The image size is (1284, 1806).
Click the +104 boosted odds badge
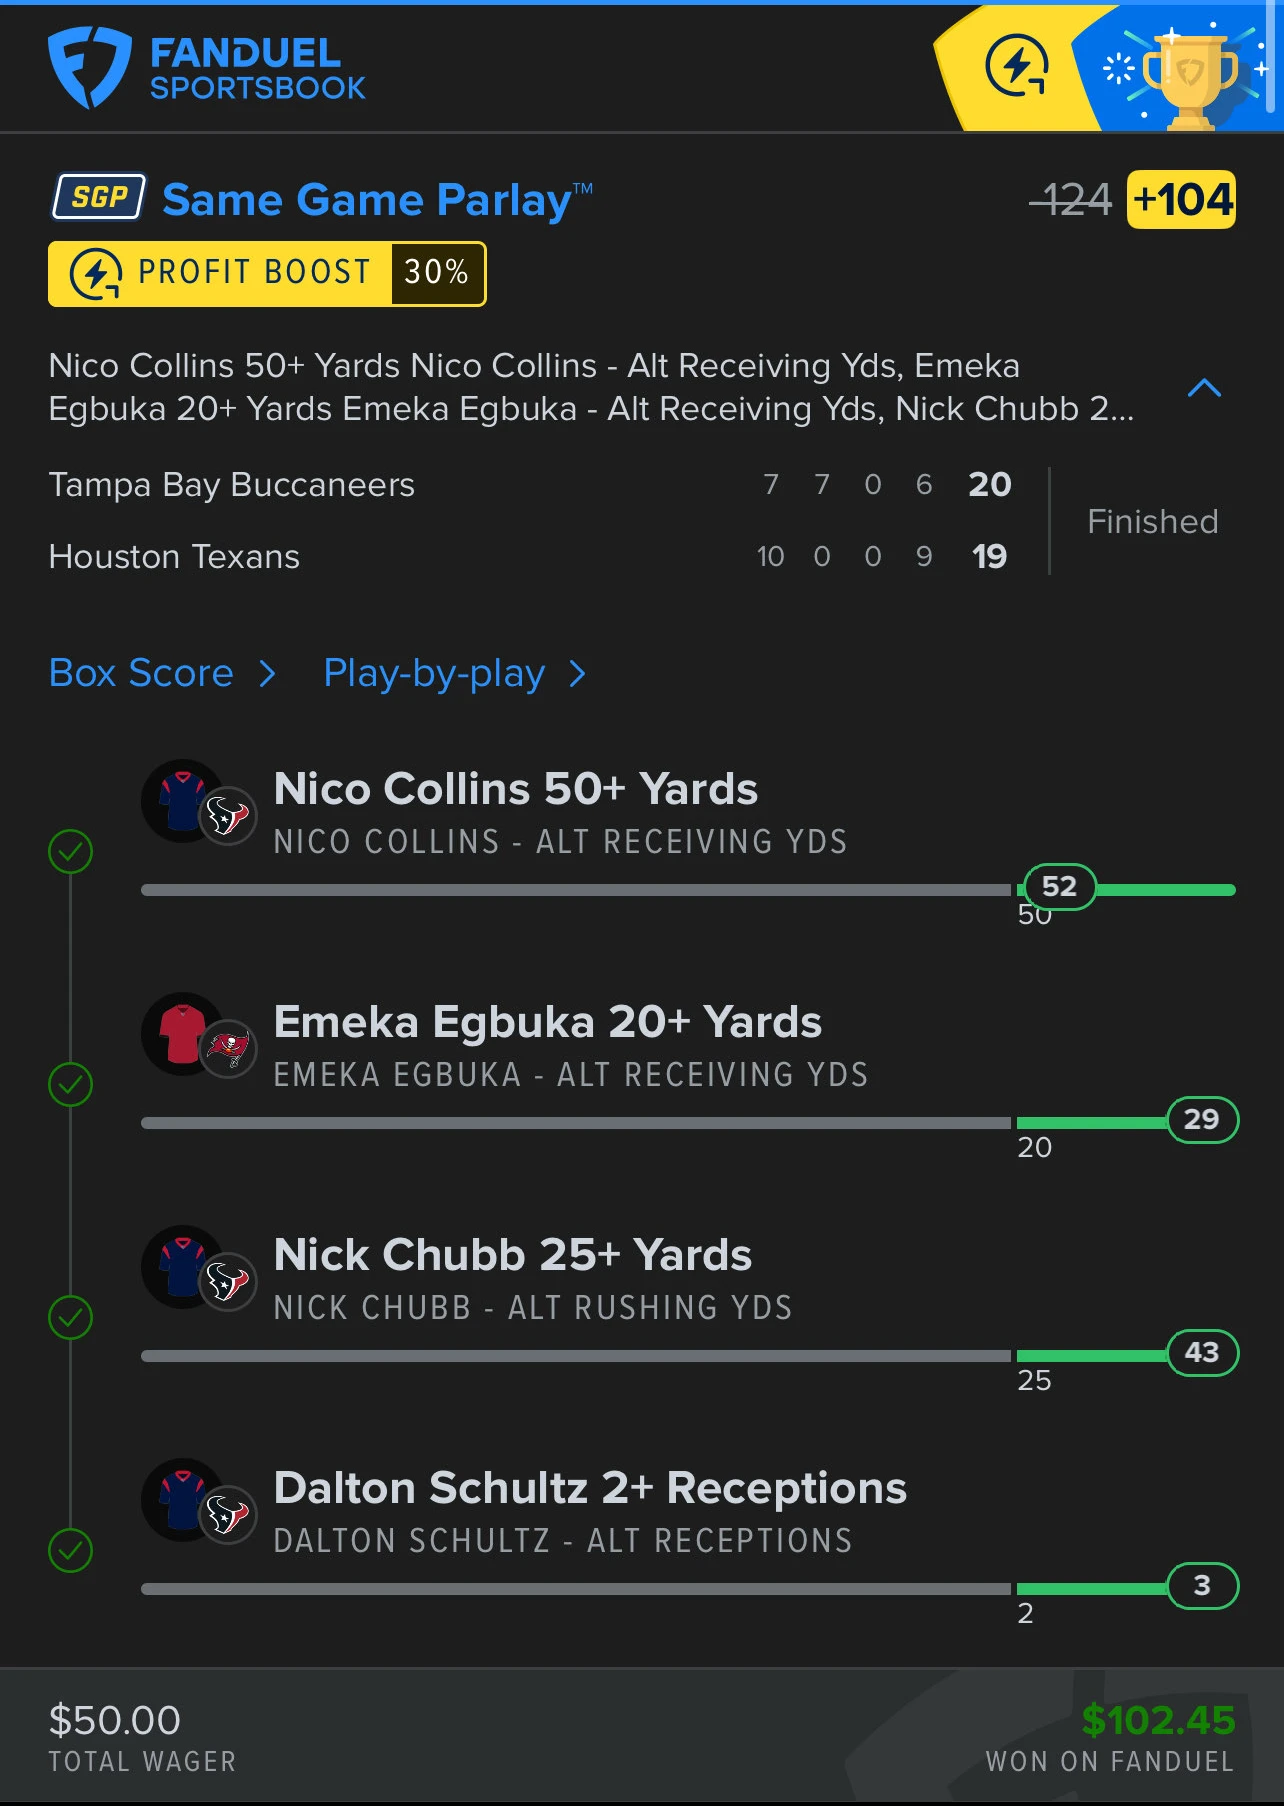(1181, 200)
